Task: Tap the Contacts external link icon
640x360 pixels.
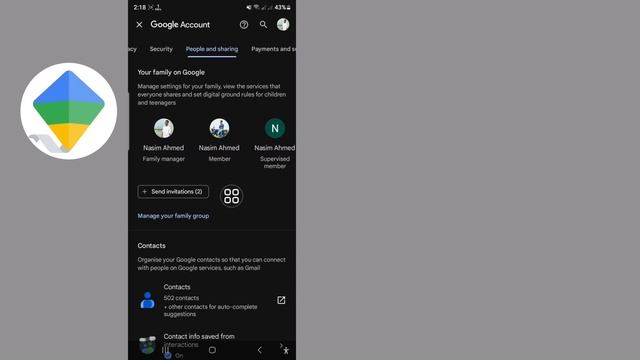Action: (281, 300)
